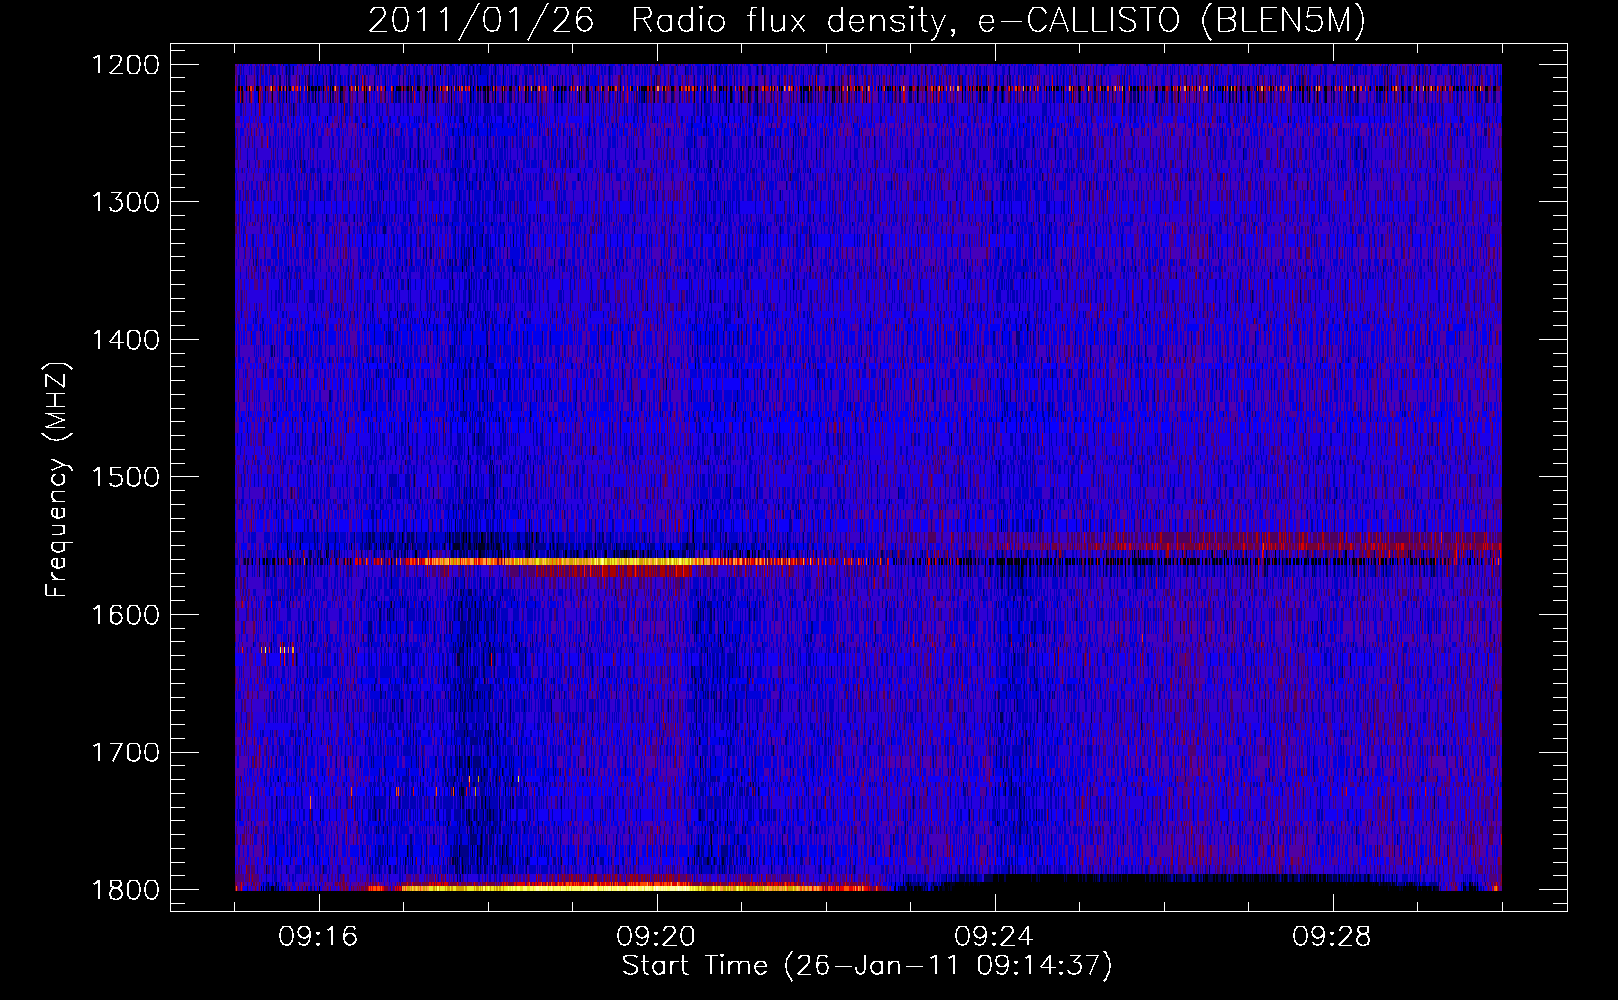Click the 1300 frequency tick label
Screen dimensions: 1618x1000
pos(125,202)
